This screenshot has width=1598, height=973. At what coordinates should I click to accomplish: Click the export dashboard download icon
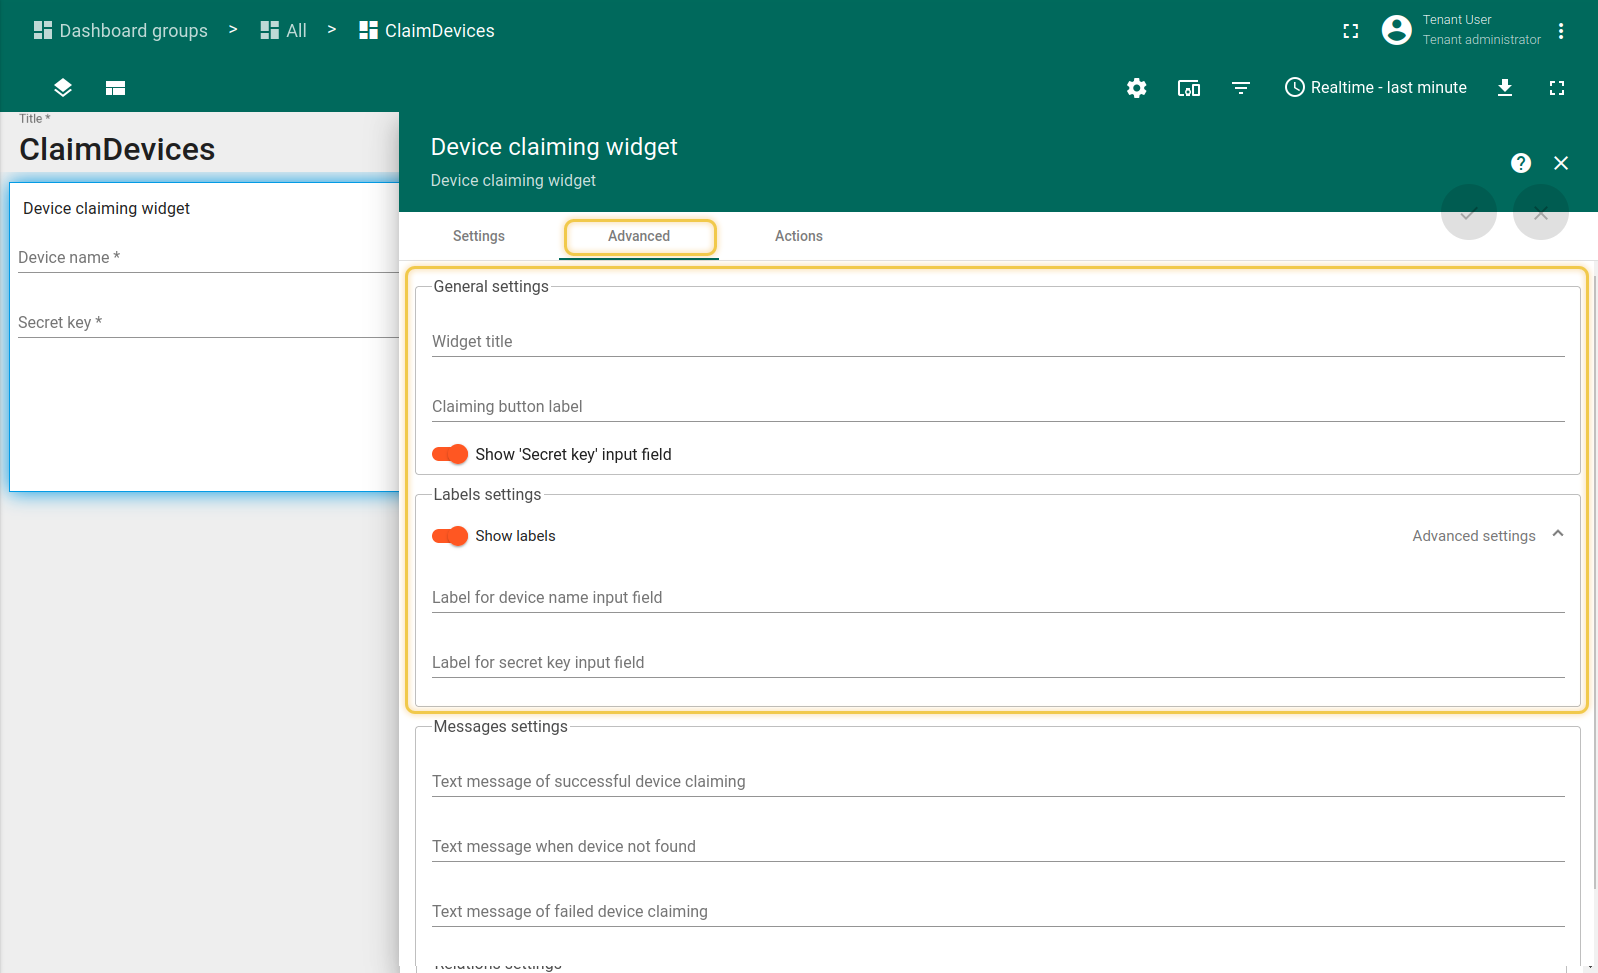1504,88
